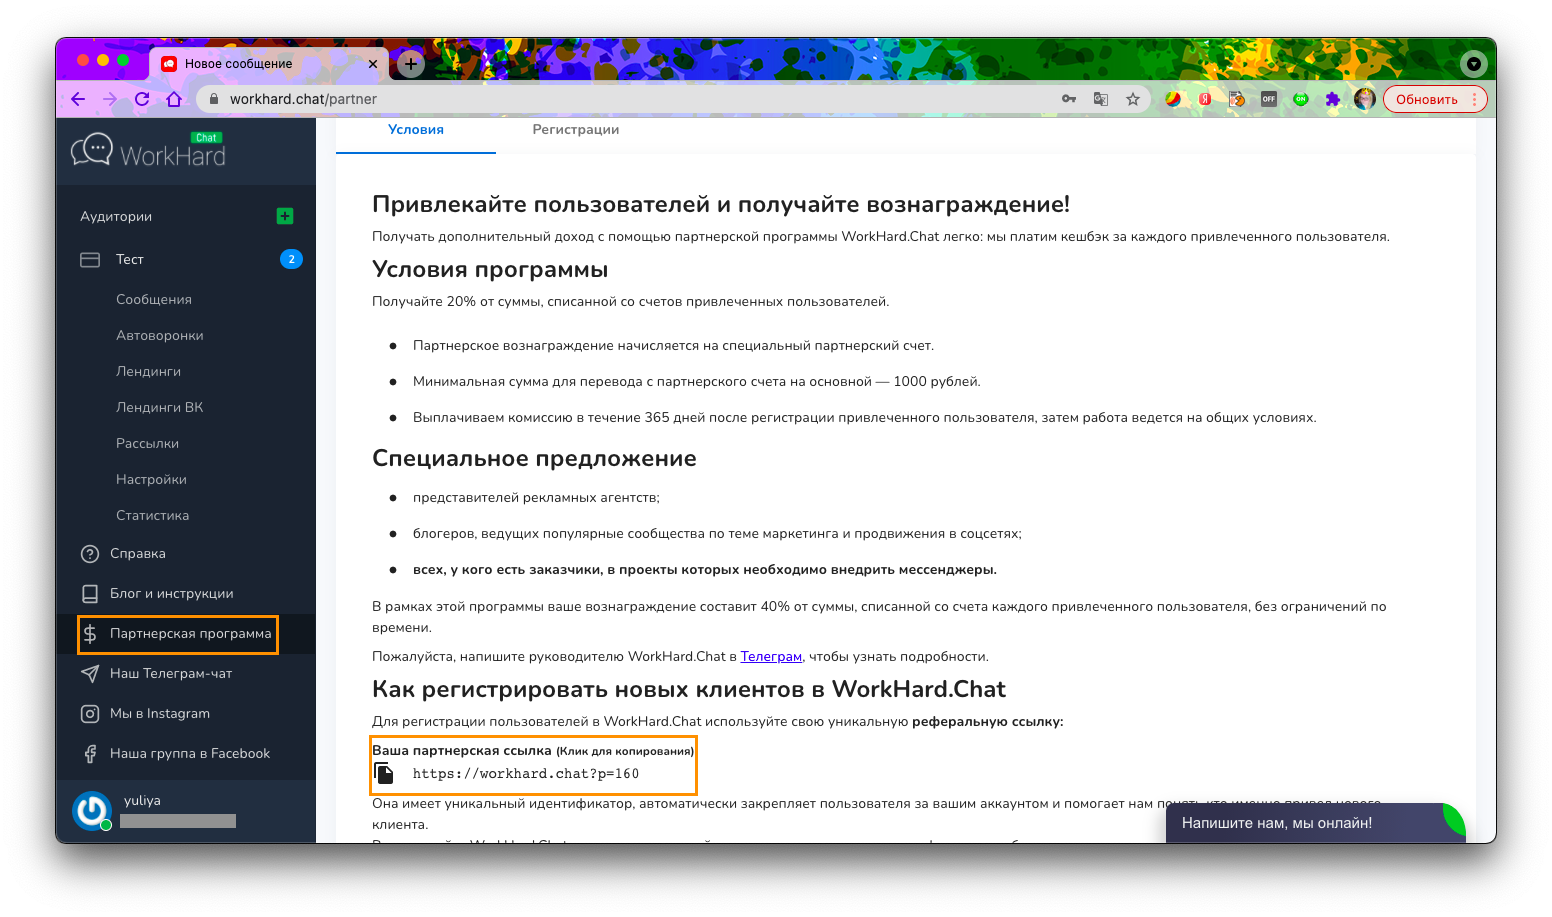Click the browser forward arrow
Screen dimensions: 1552x917
(x=110, y=99)
